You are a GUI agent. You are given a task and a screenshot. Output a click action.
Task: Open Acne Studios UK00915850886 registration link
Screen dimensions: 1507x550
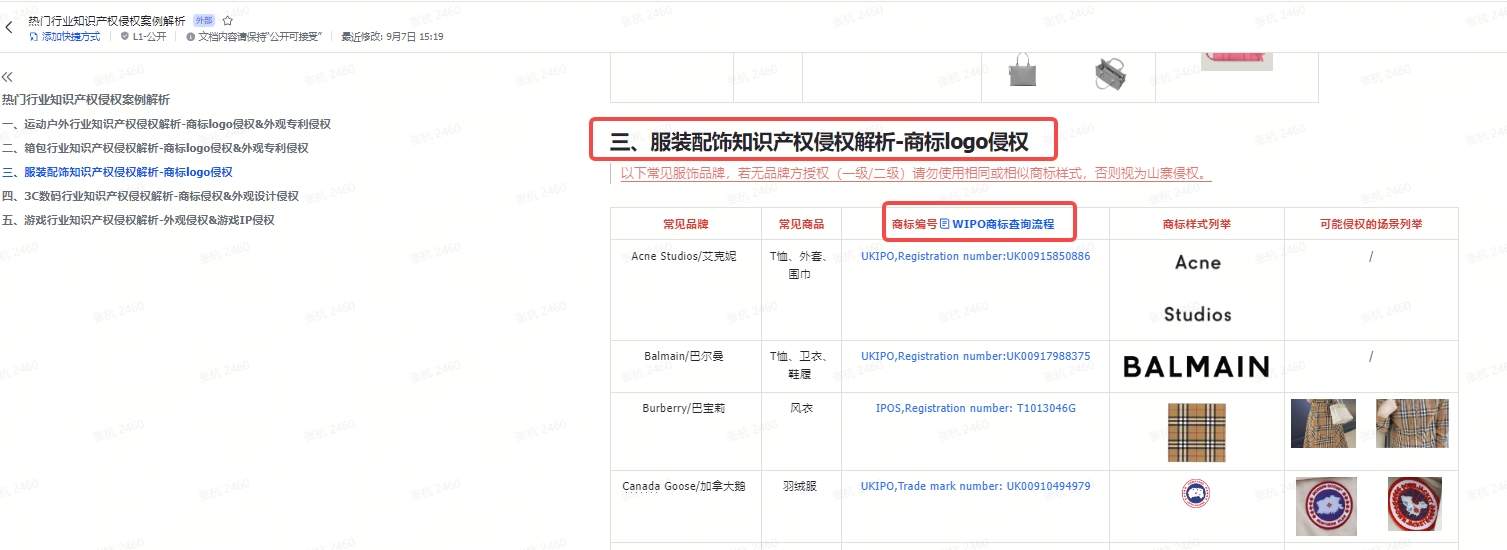(x=975, y=256)
